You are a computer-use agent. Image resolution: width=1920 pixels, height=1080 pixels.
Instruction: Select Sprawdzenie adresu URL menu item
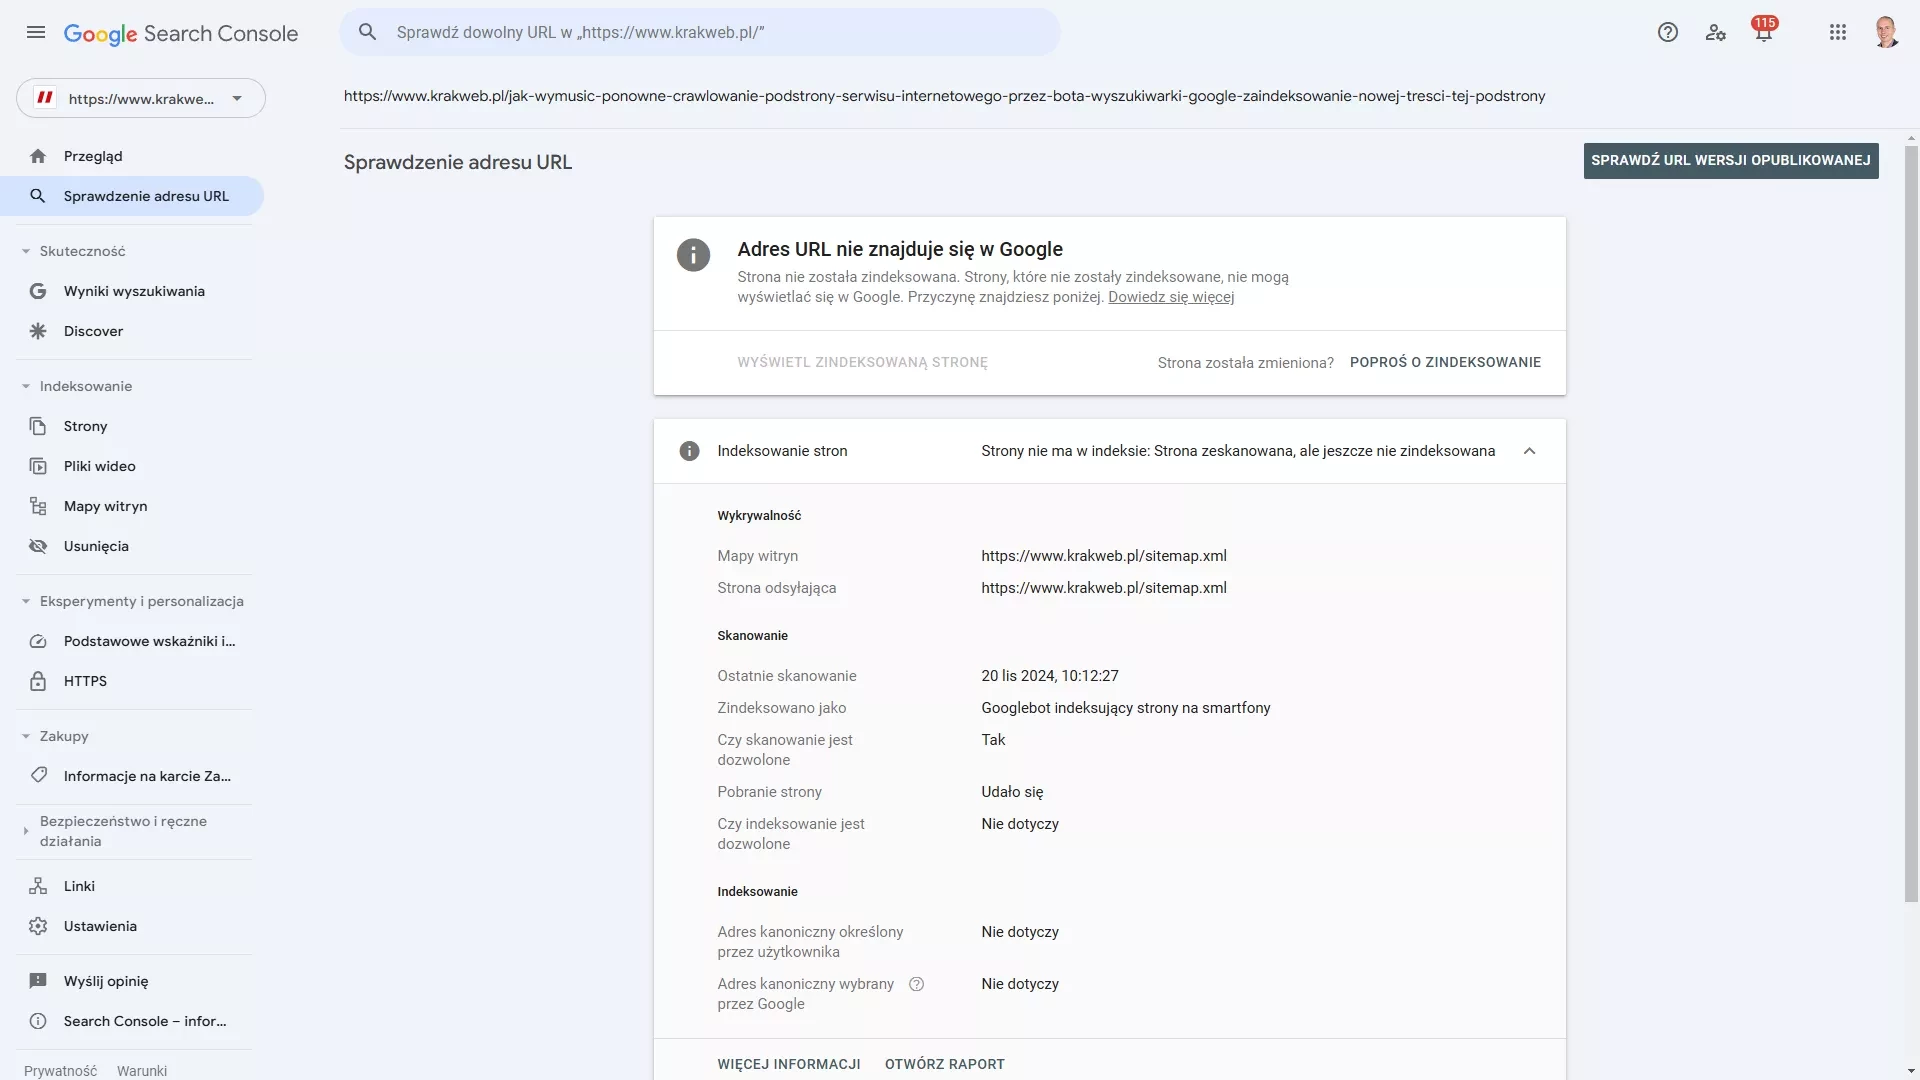(132, 196)
